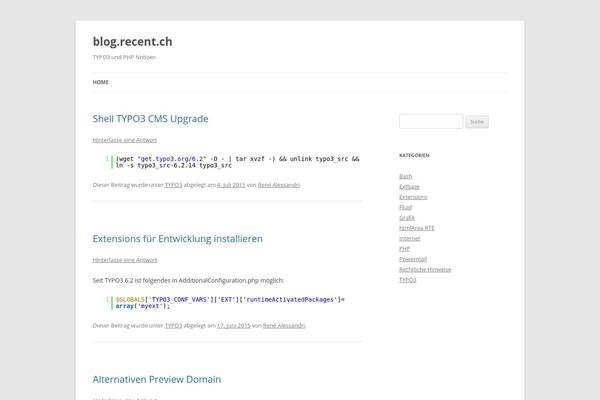
Task: Click Hinterlasse eine Antwort under Extensions post
Action: point(125,260)
